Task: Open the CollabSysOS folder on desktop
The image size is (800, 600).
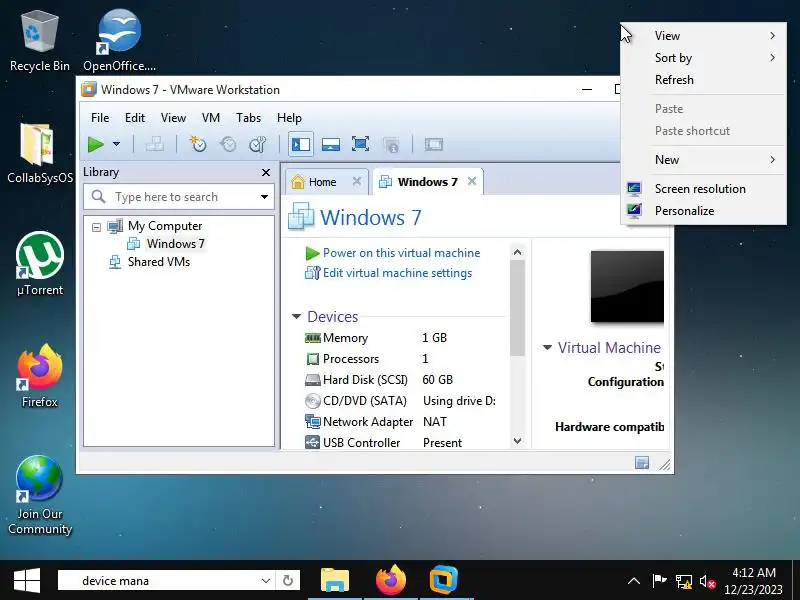Action: click(39, 153)
